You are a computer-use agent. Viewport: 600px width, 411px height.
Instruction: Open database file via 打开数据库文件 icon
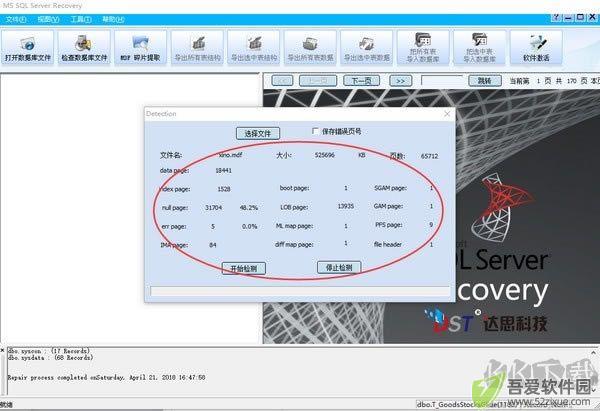pyautogui.click(x=28, y=48)
